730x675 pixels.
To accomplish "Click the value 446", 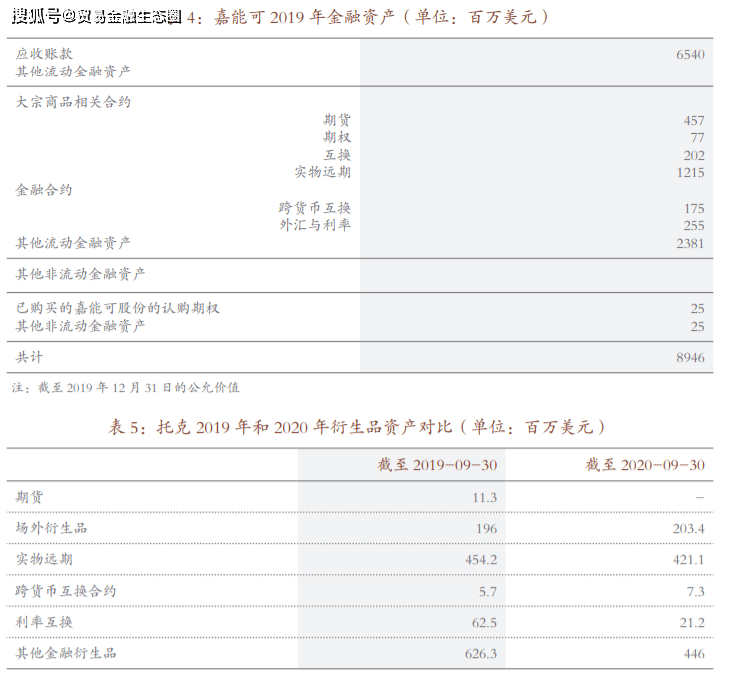I will point(694,654).
